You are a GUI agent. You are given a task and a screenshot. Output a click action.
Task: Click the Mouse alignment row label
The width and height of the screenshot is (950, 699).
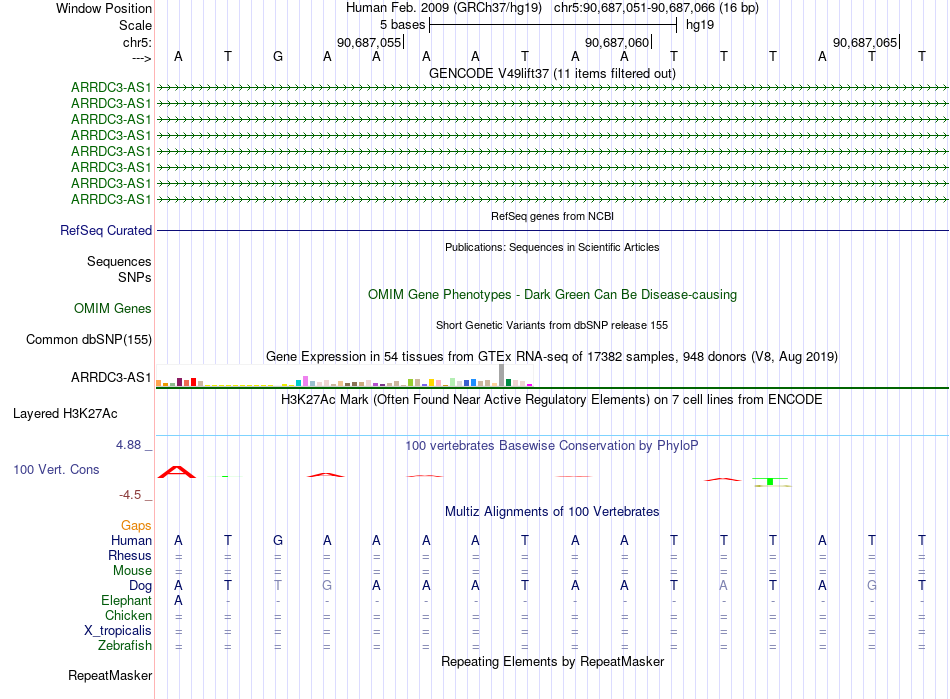click(x=132, y=571)
